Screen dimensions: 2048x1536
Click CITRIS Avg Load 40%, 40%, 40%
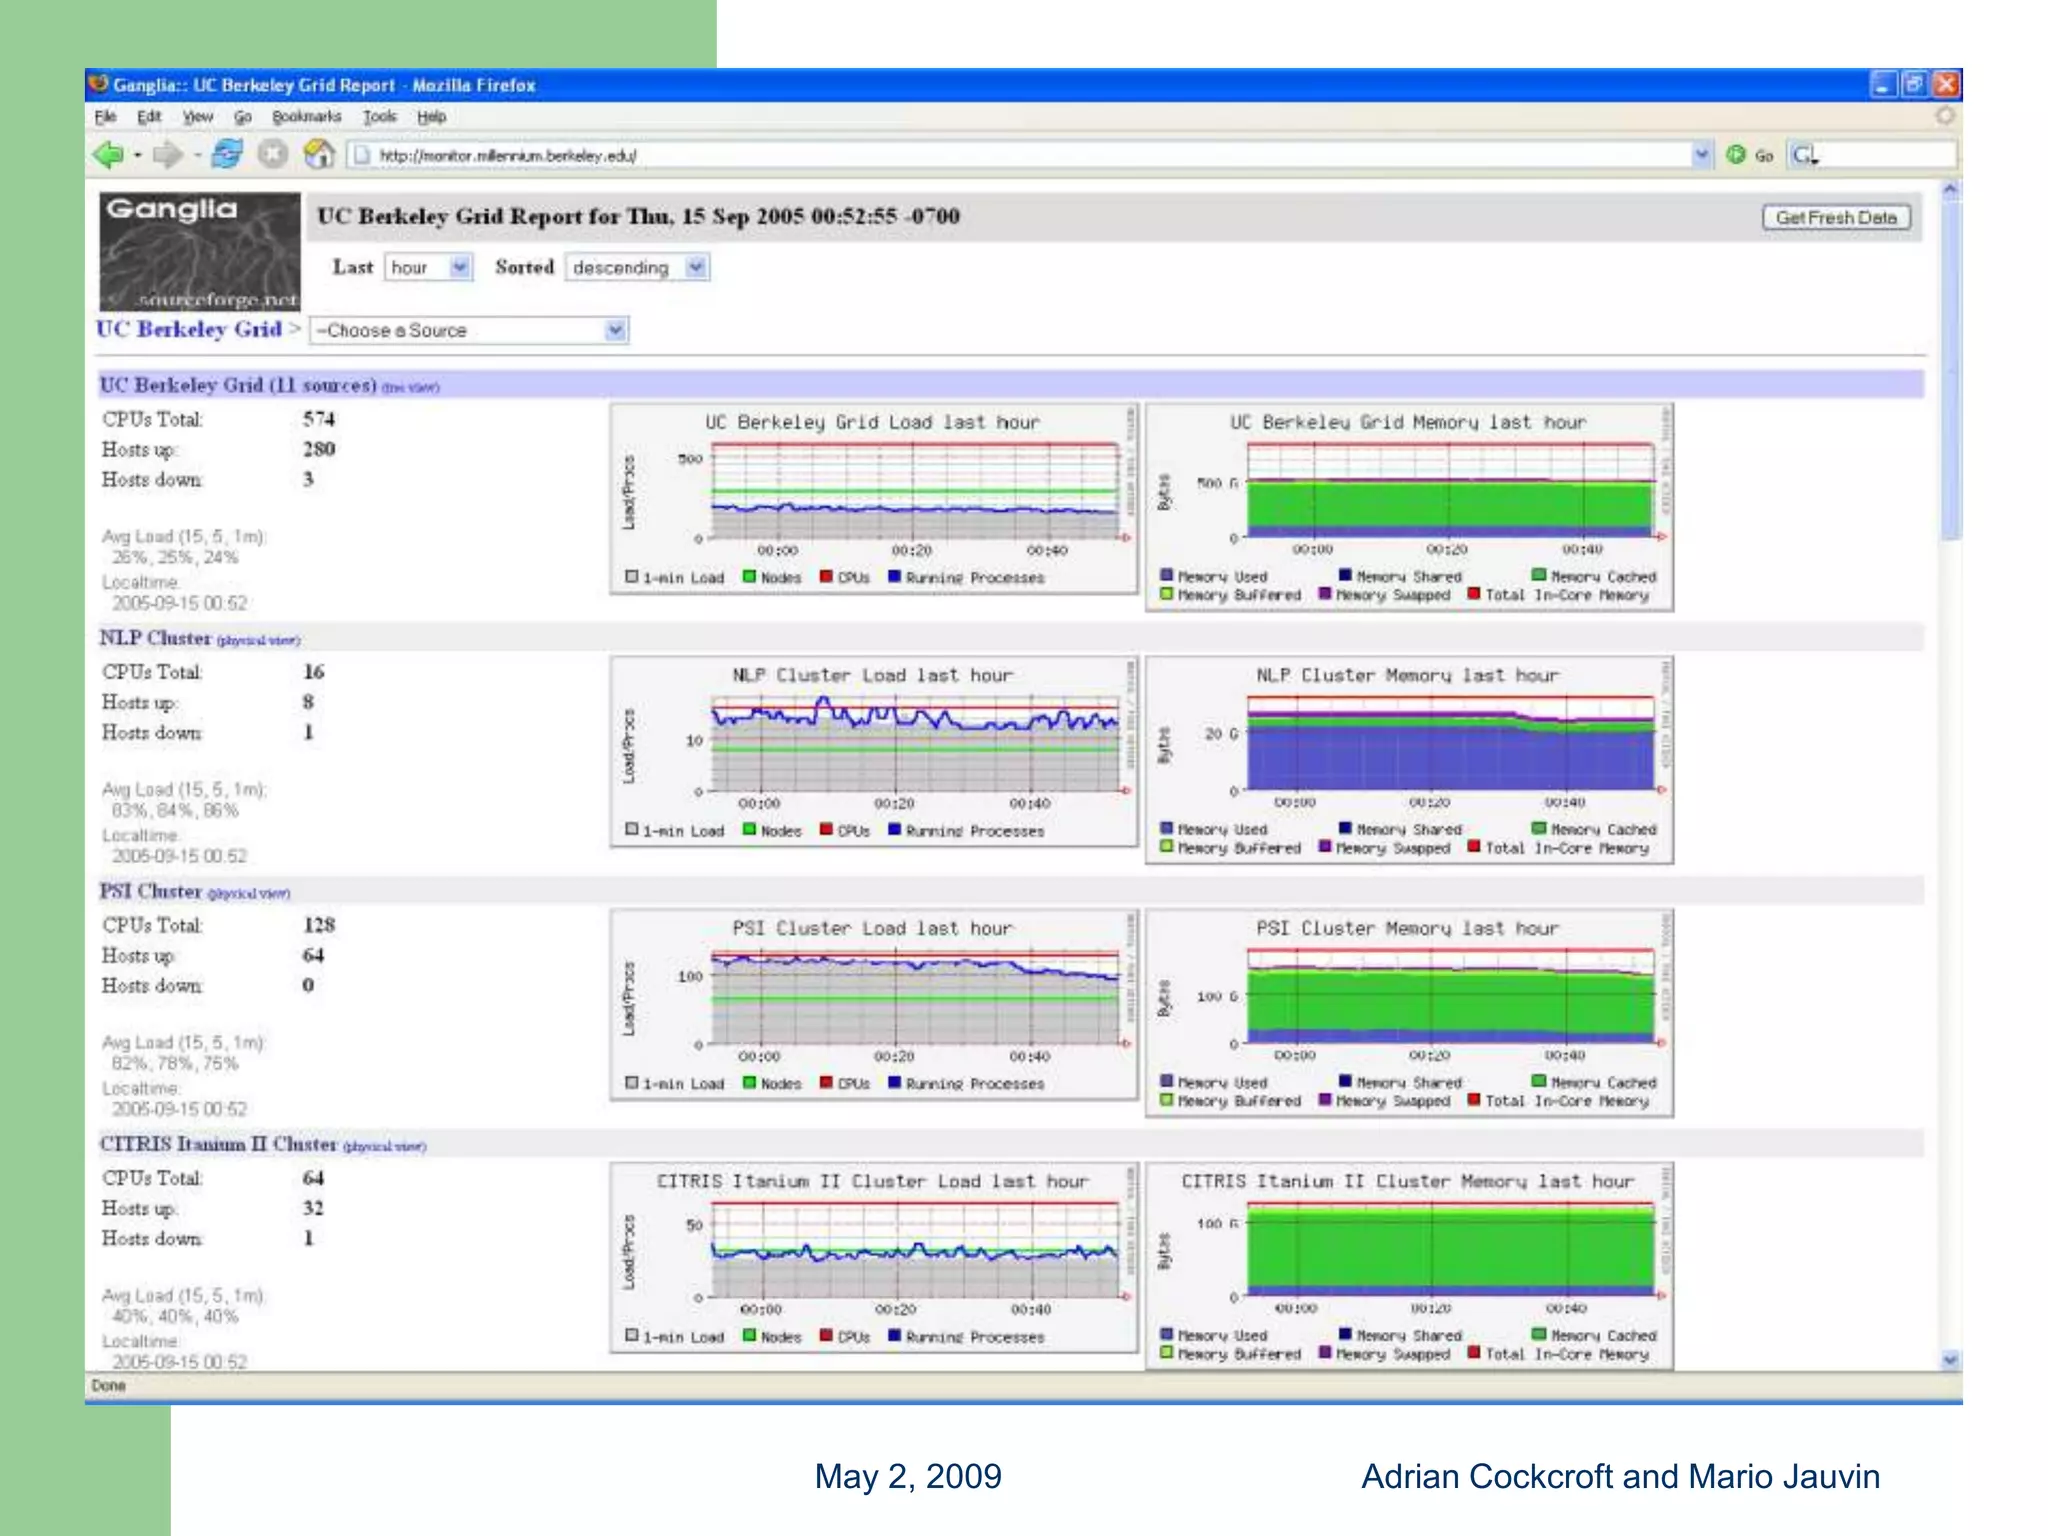[176, 1317]
